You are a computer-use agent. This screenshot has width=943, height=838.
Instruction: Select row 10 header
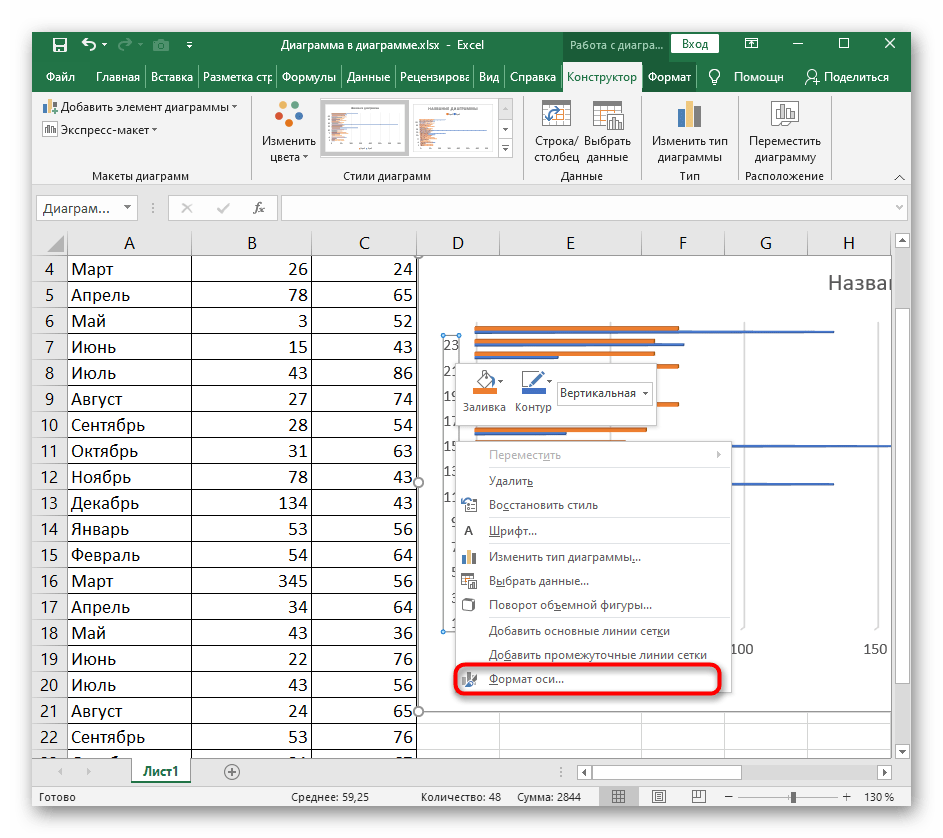[x=49, y=425]
